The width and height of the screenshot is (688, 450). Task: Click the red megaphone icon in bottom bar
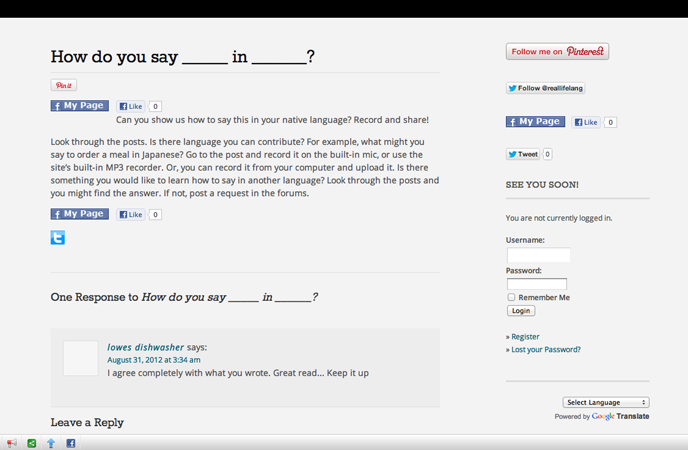tap(12, 443)
